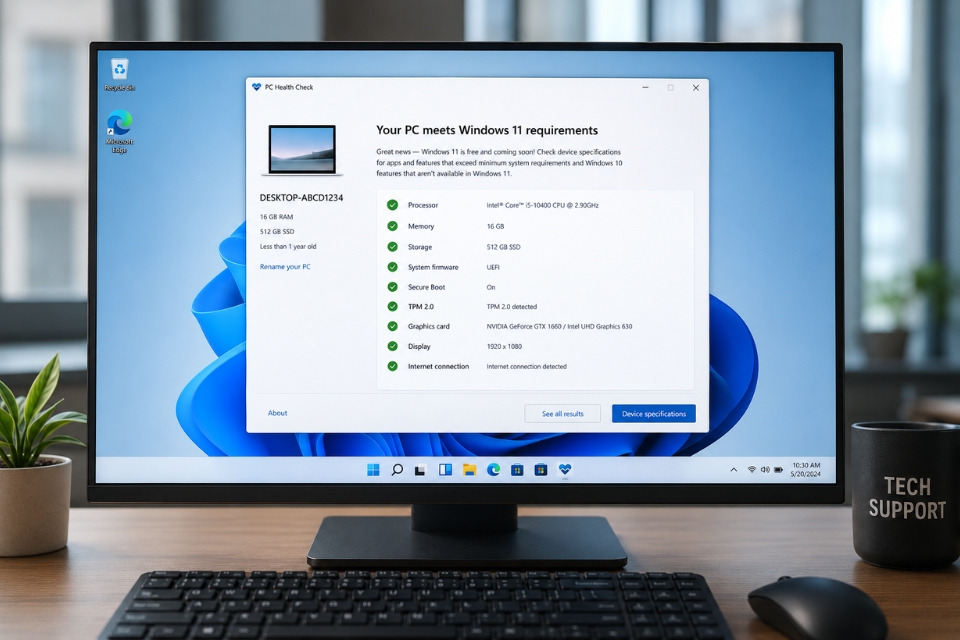Select the Storage row label

coord(420,247)
